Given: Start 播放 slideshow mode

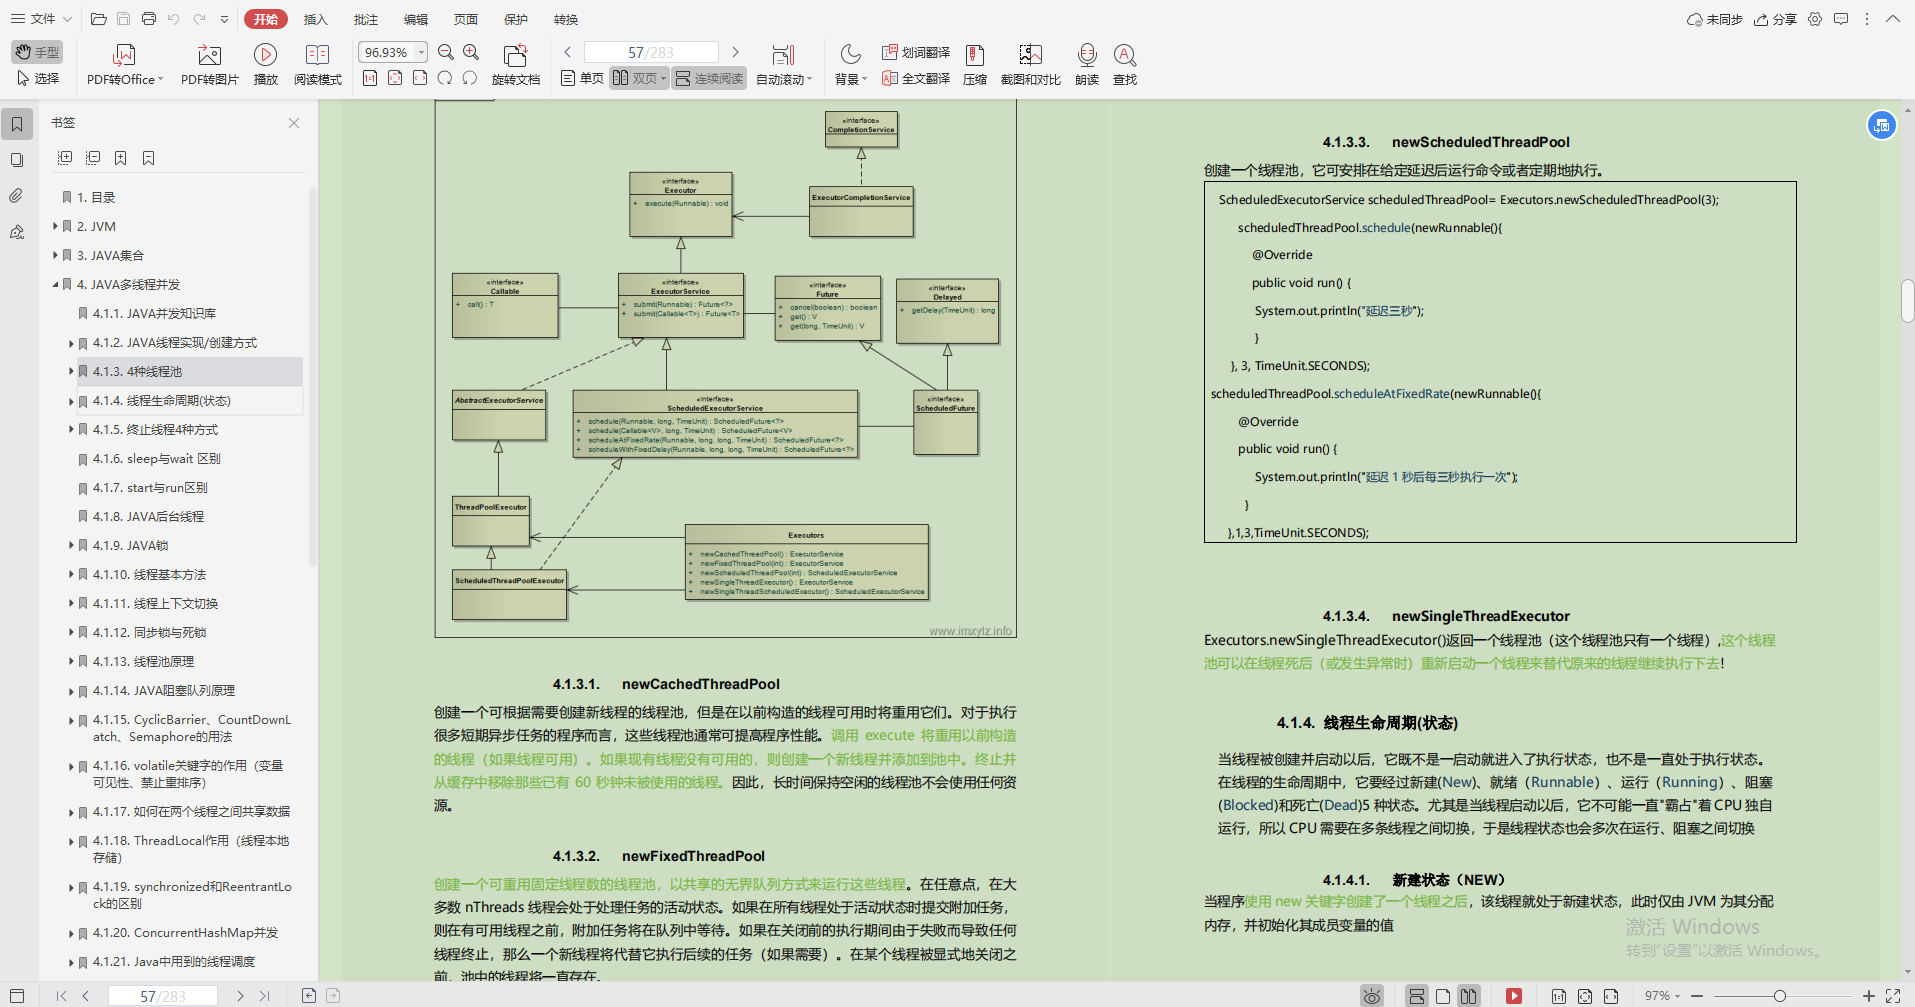Looking at the screenshot, I should coord(265,65).
